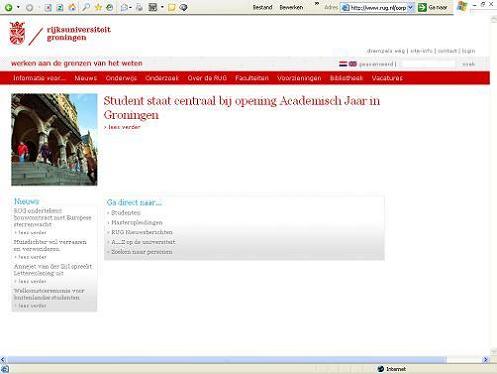
Task: Switch to English language flag
Action: click(x=352, y=64)
